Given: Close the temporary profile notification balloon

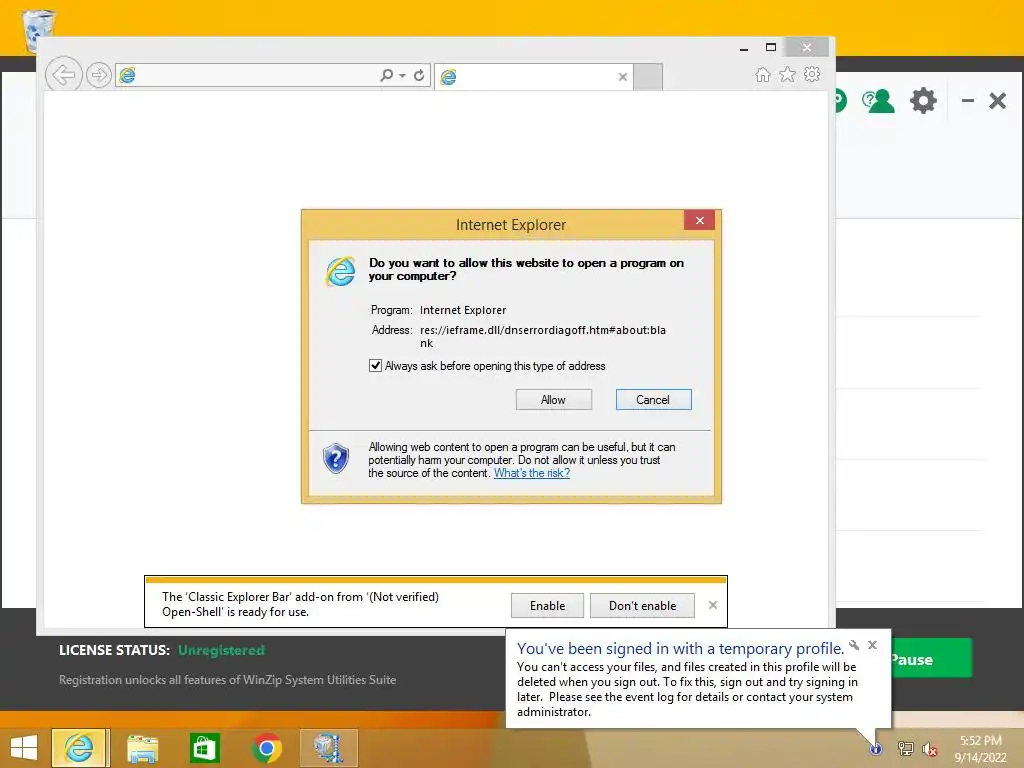Looking at the screenshot, I should click(x=872, y=645).
